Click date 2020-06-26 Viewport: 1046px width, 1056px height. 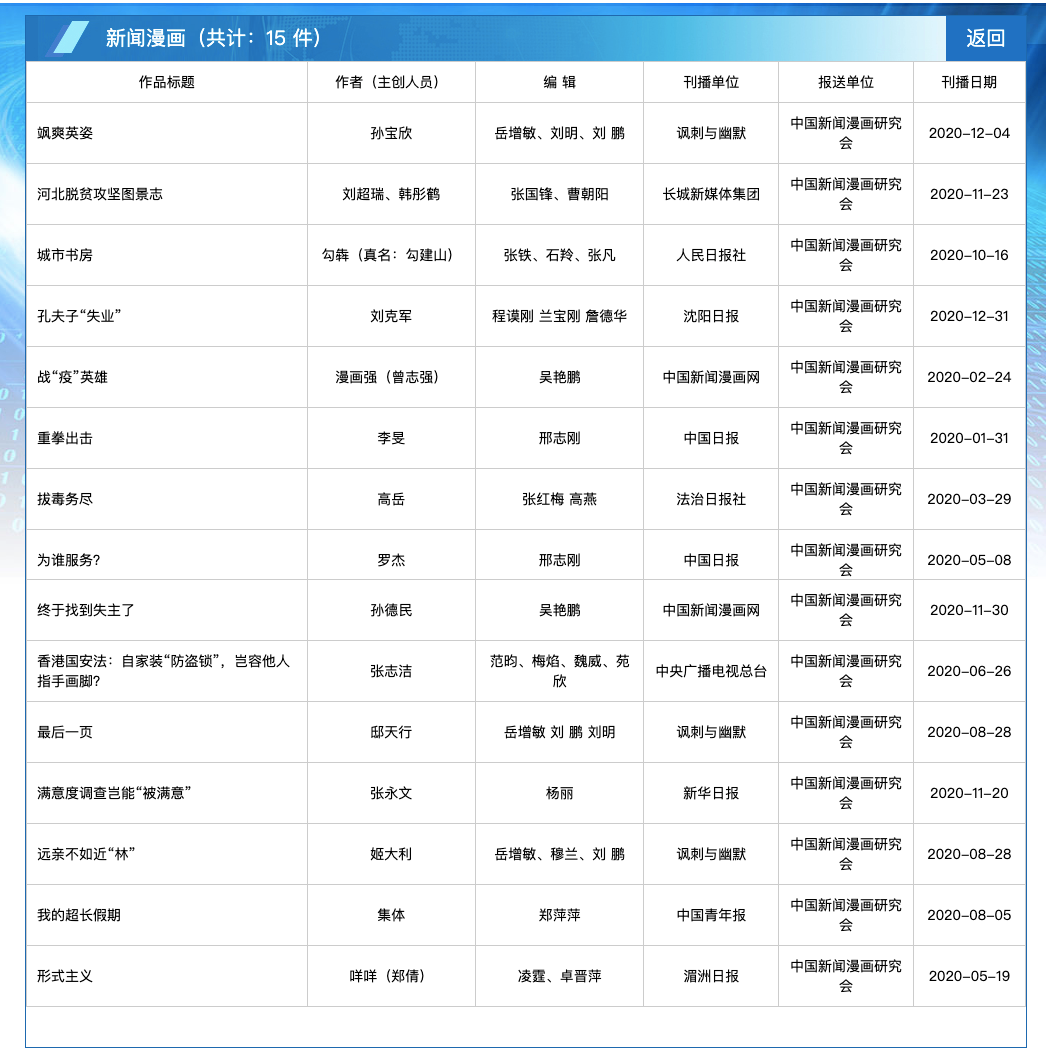(969, 671)
